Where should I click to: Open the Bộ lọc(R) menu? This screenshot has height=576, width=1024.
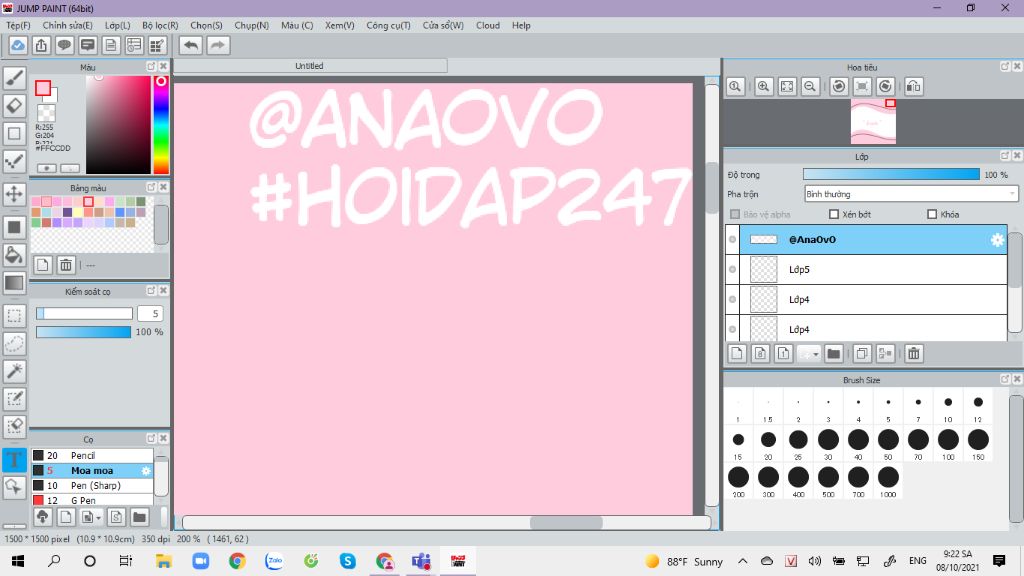(x=160, y=25)
